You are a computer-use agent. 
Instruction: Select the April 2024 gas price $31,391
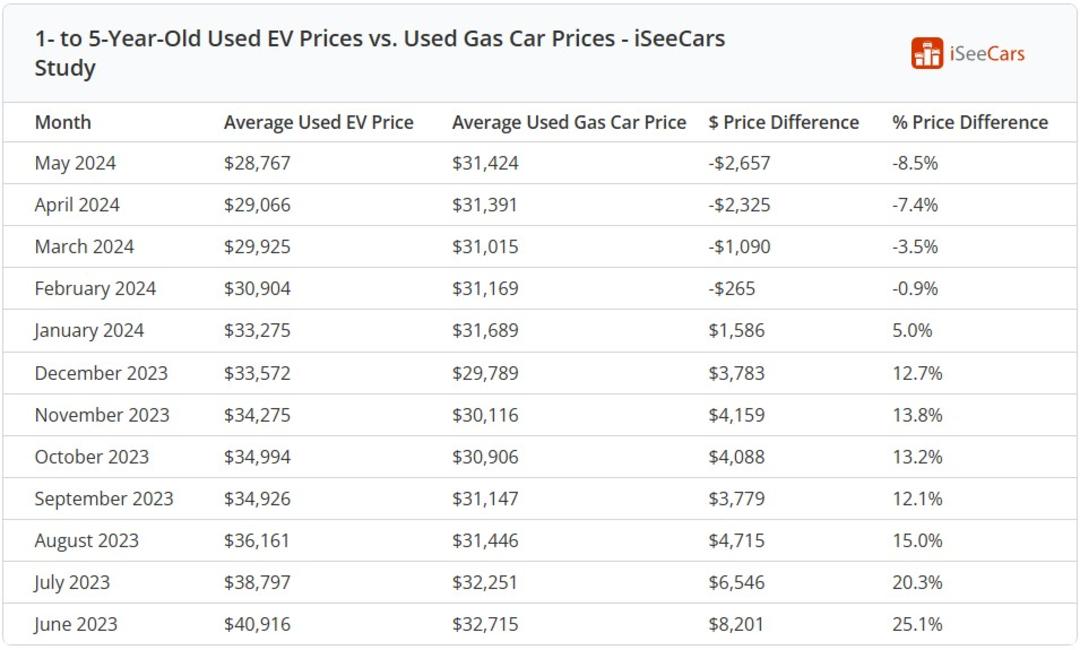pos(484,205)
